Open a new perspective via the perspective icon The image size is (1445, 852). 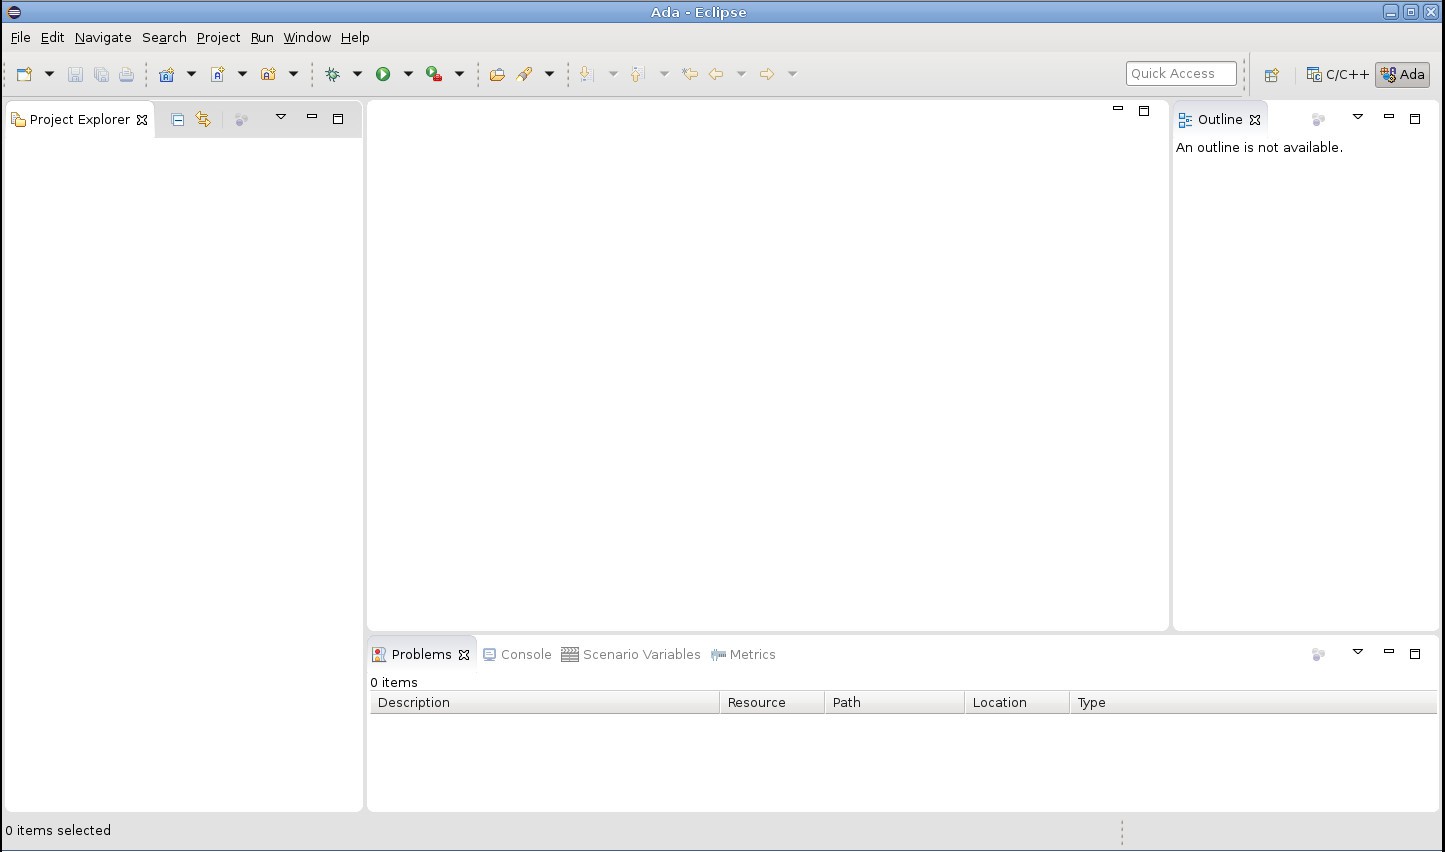[x=1271, y=74]
